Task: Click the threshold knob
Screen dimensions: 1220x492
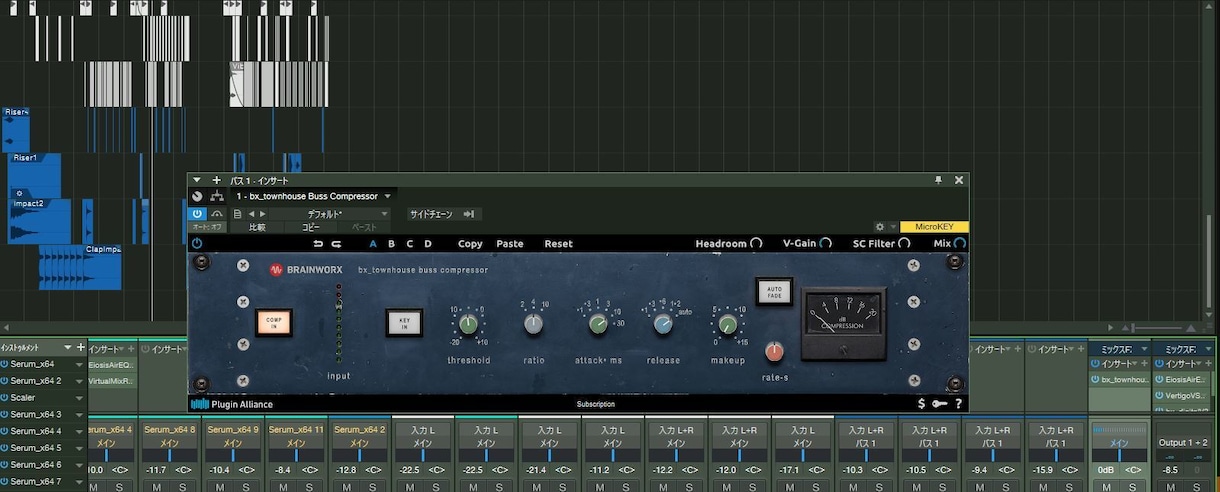Action: pos(468,324)
